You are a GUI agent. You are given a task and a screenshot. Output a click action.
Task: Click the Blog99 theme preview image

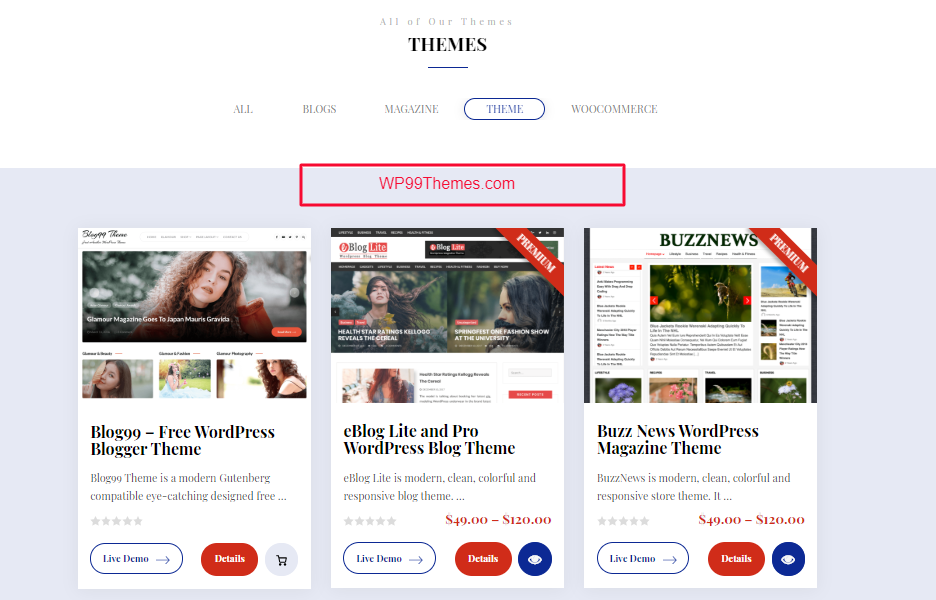(195, 315)
